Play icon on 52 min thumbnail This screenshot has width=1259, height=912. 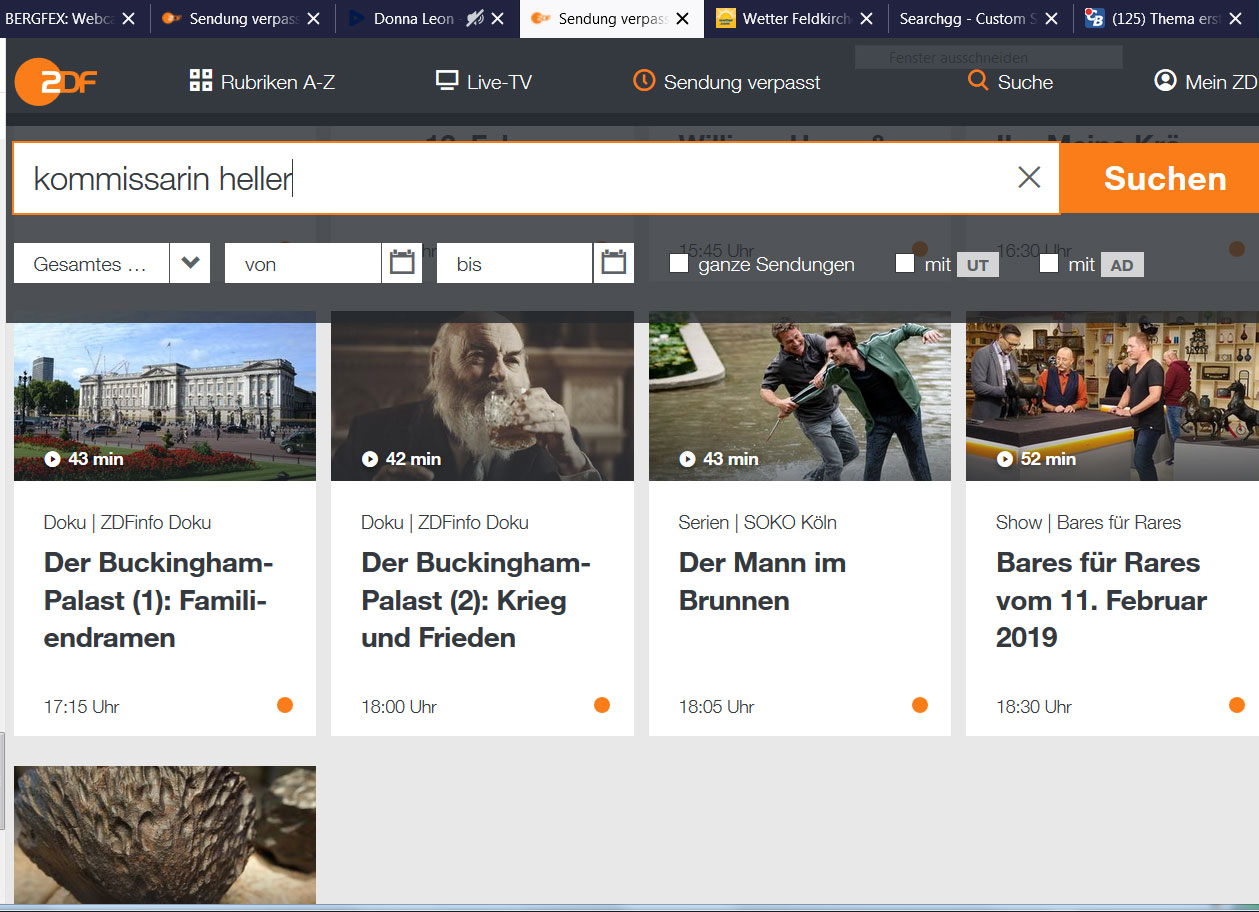coord(1005,459)
